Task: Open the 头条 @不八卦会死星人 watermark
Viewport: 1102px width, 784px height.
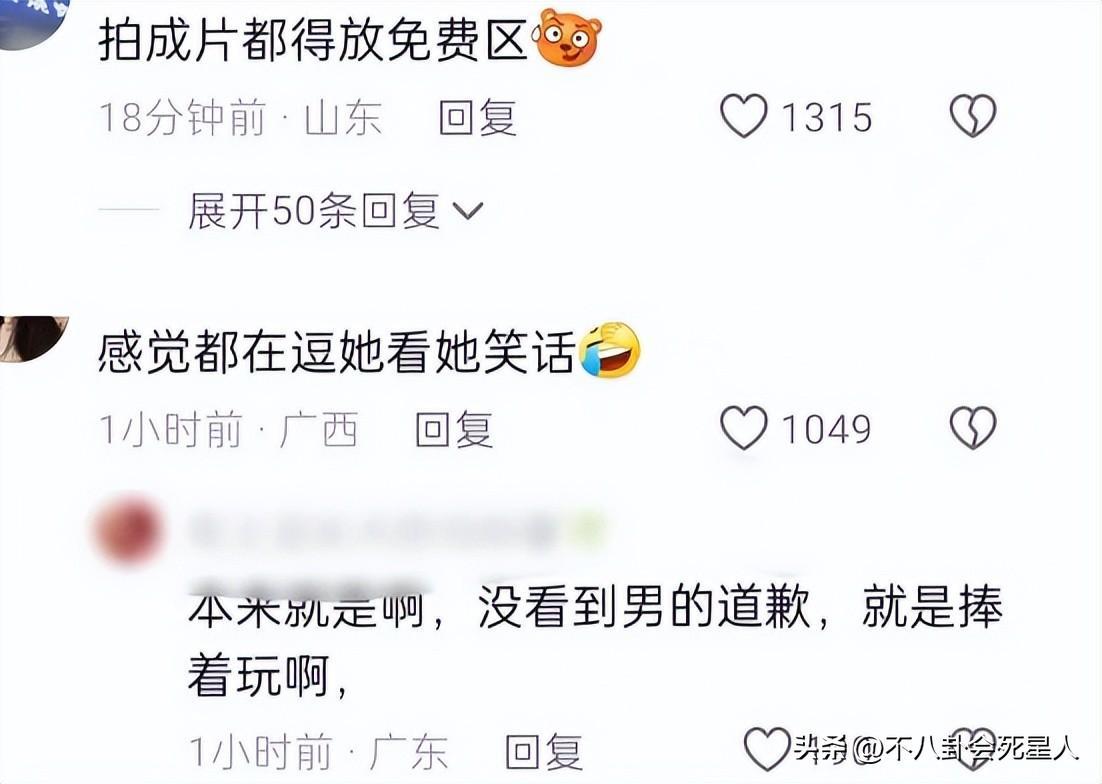Action: pyautogui.click(x=936, y=747)
